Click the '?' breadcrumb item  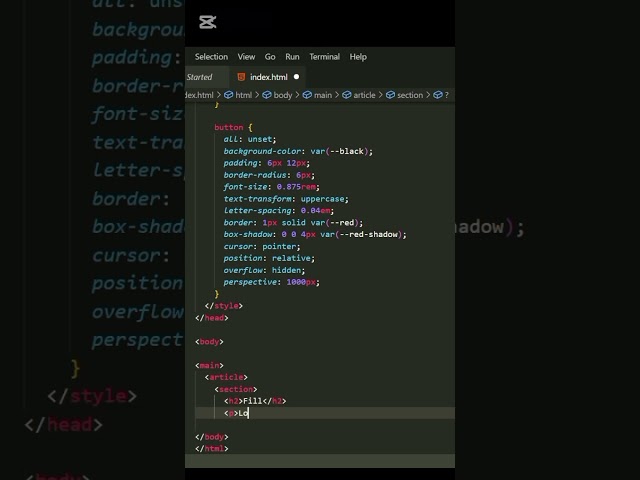pyautogui.click(x=447, y=95)
